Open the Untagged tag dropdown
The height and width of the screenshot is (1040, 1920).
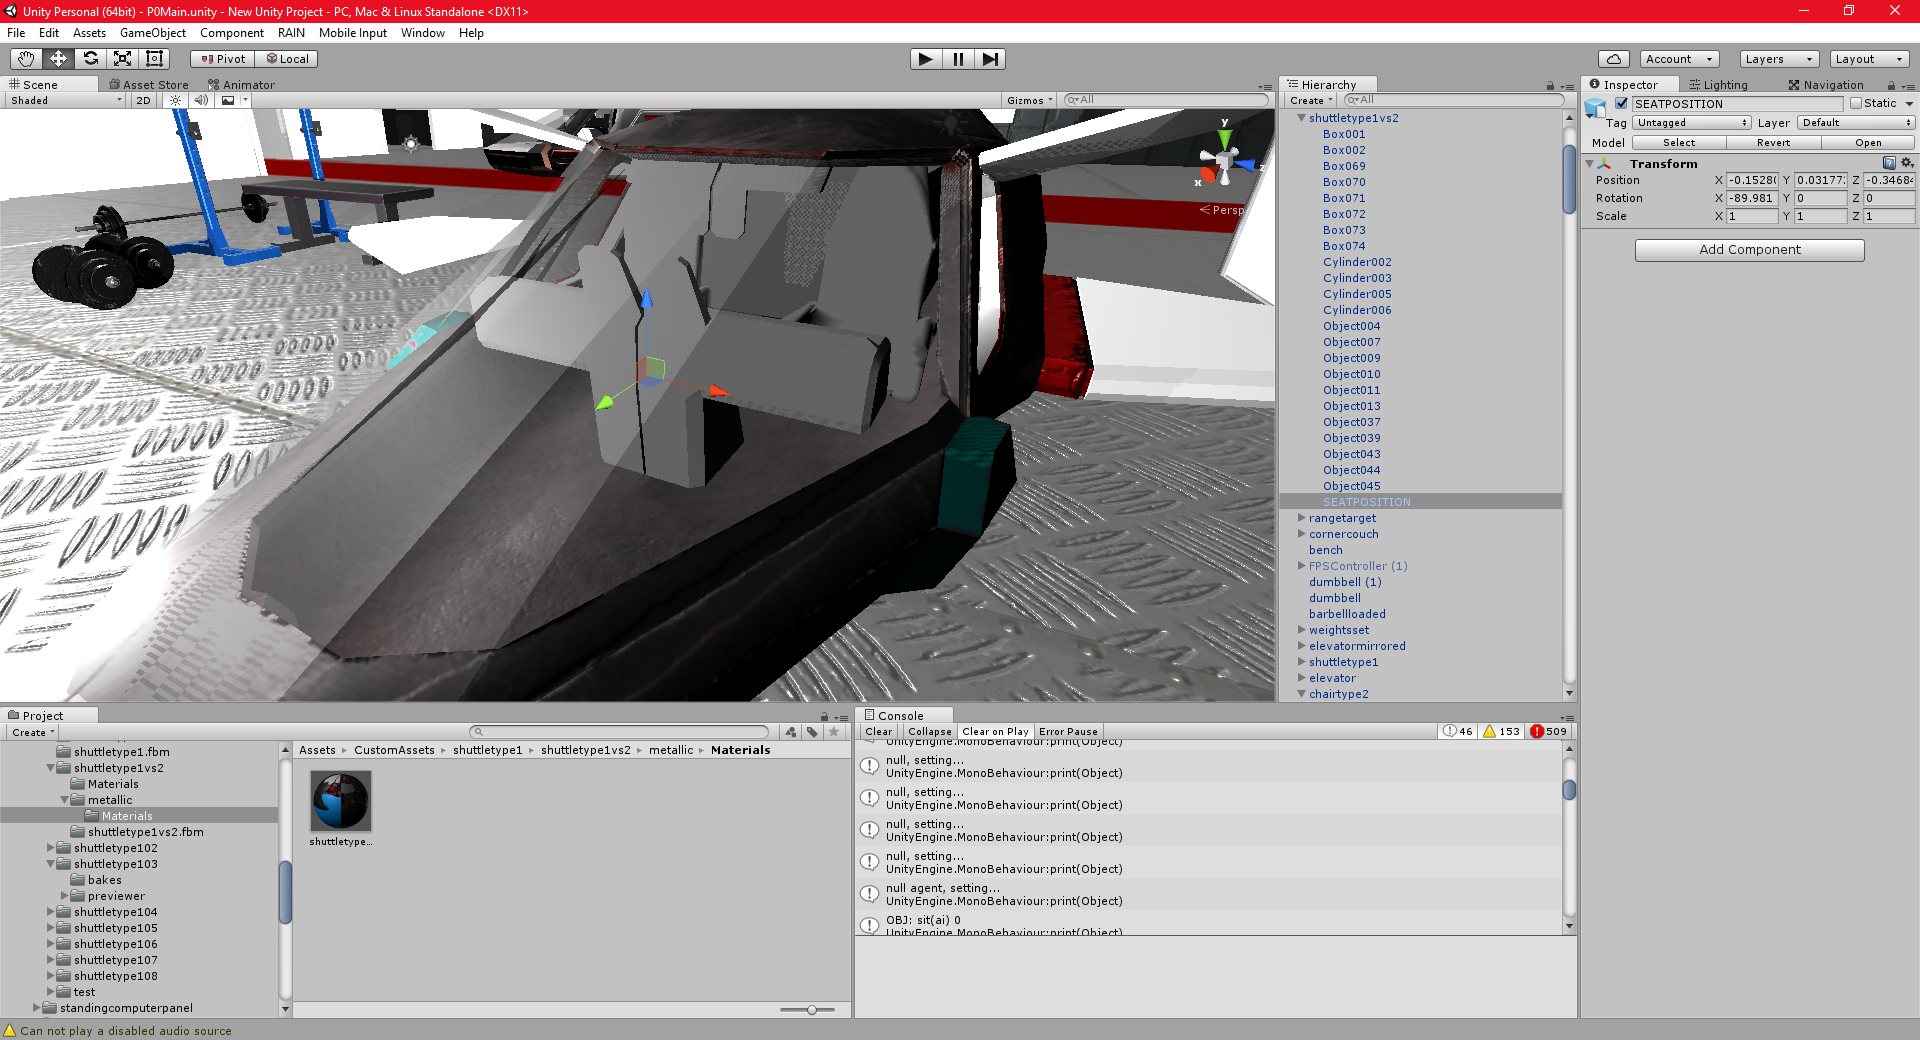(x=1692, y=123)
